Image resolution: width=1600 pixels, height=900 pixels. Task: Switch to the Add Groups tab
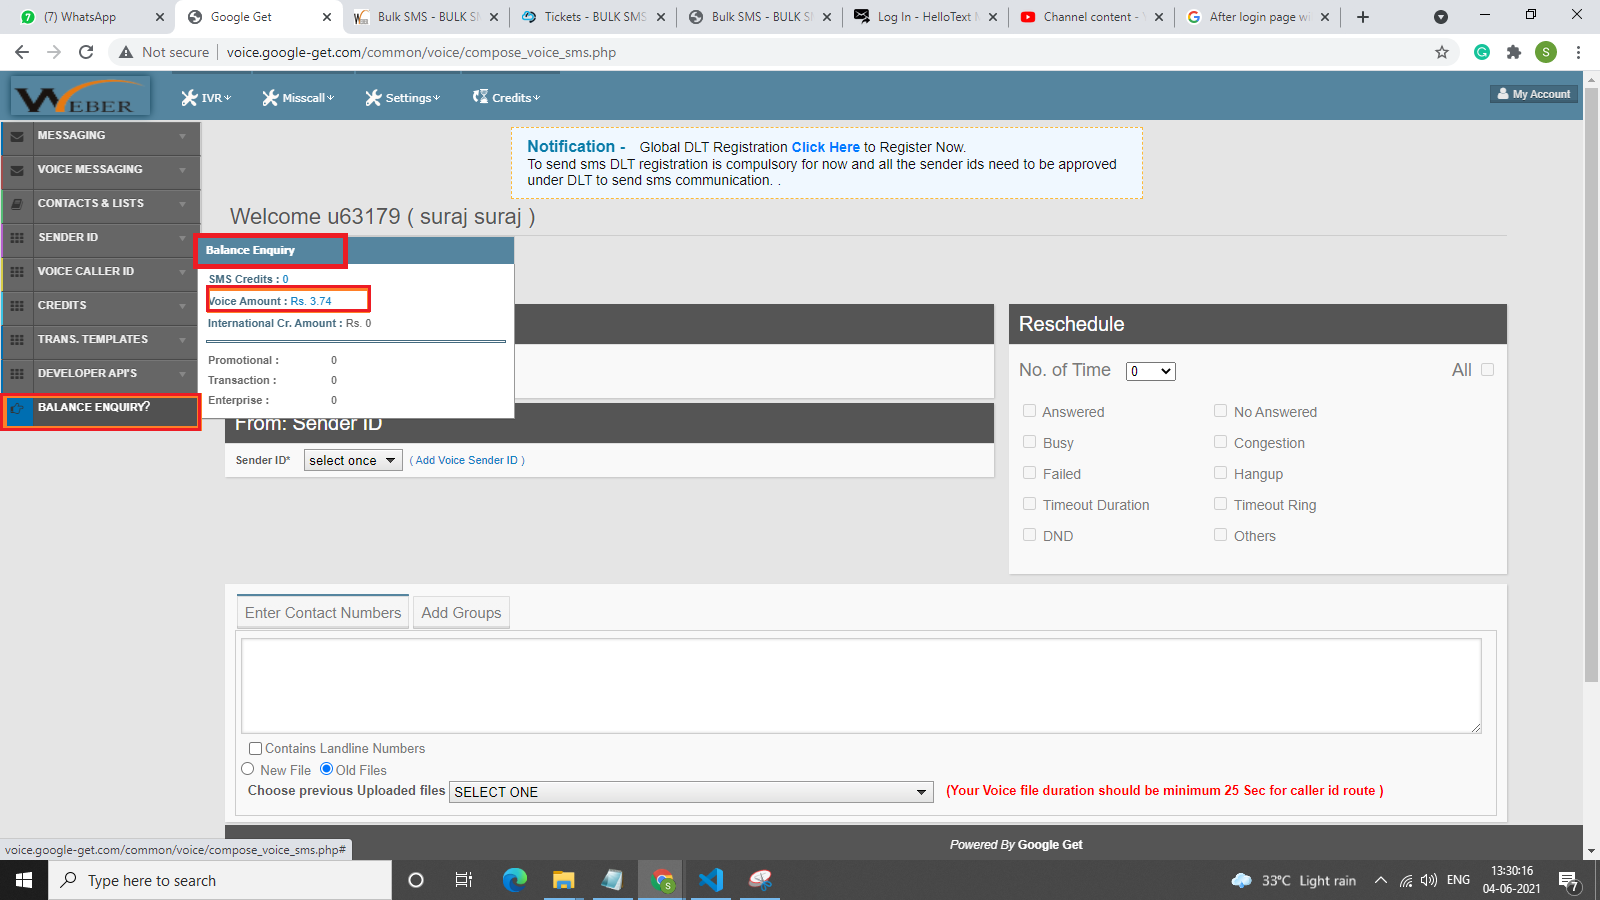coord(461,613)
